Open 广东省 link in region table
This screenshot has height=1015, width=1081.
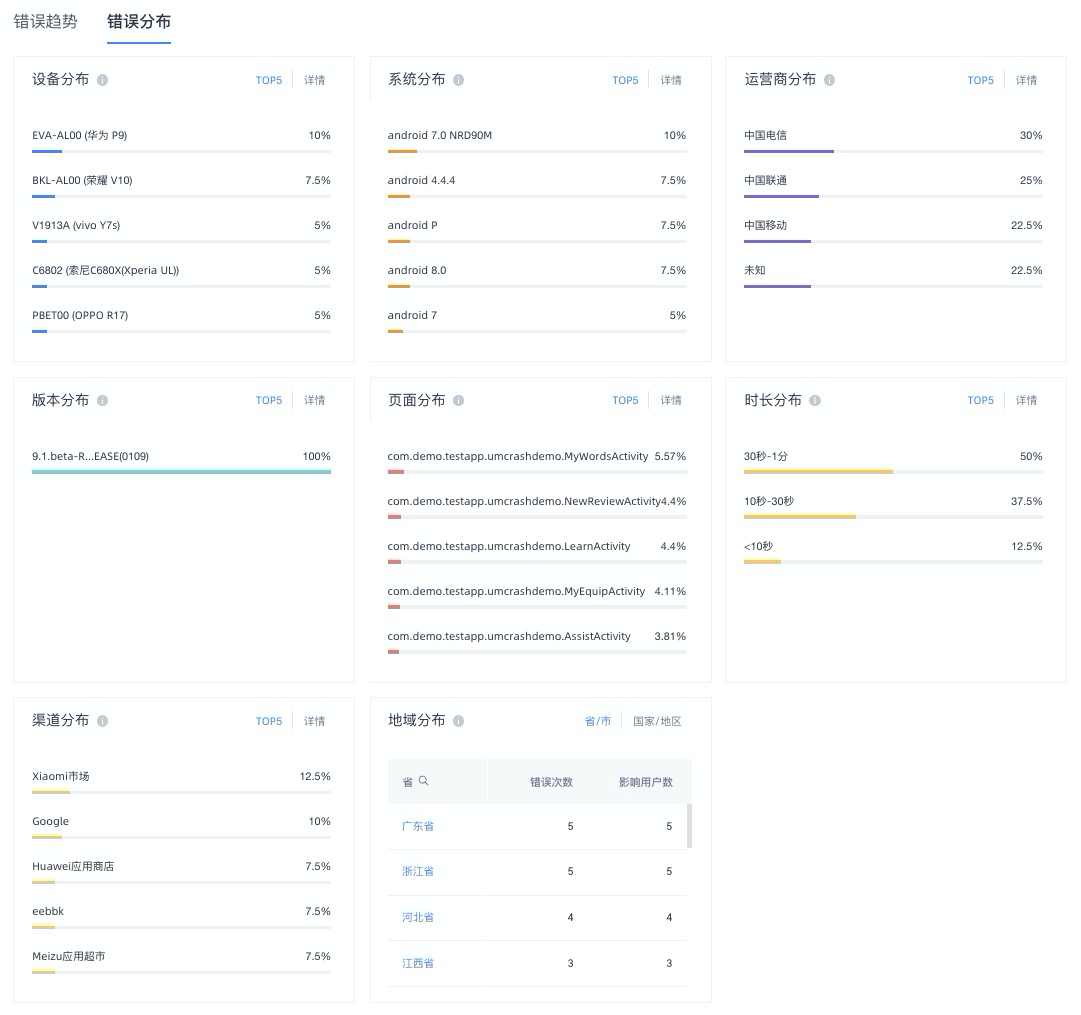click(x=418, y=826)
